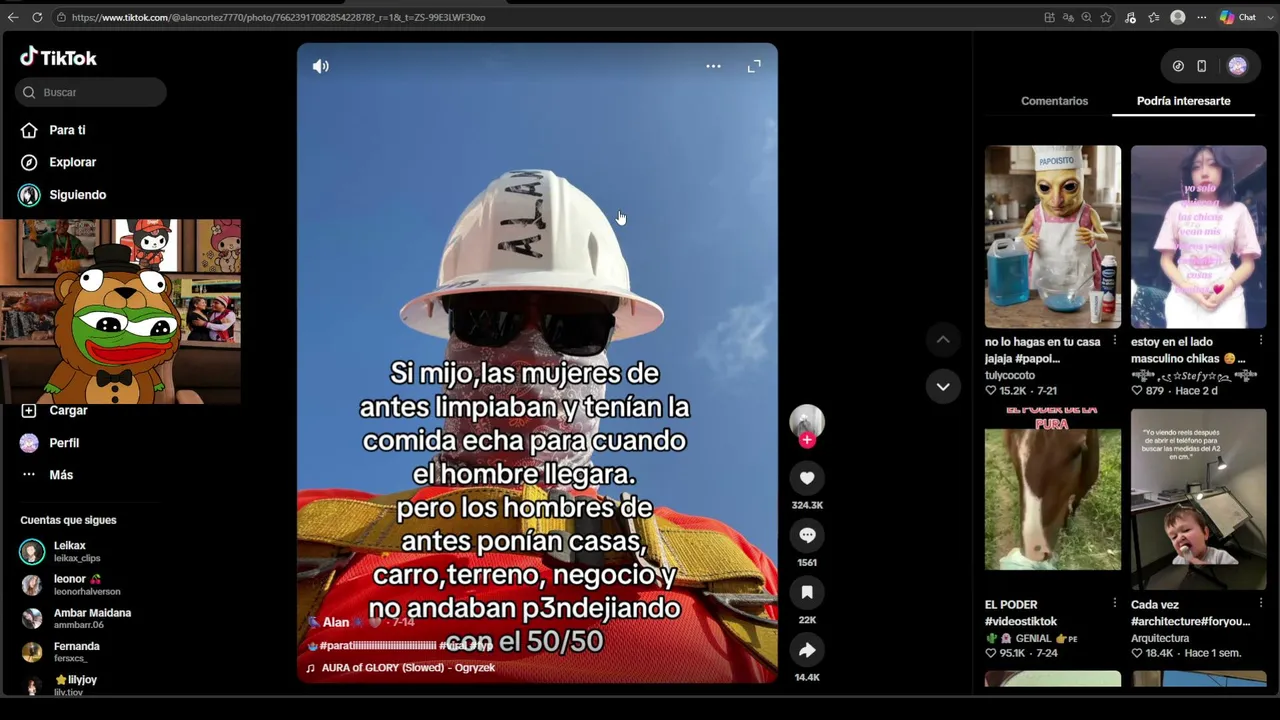Save the video with the bookmark icon
The width and height of the screenshot is (1280, 720).
[x=807, y=593]
